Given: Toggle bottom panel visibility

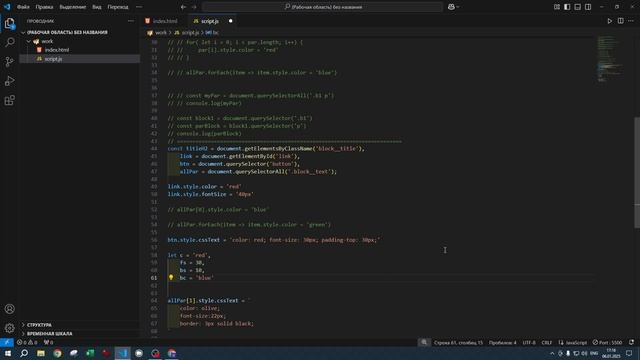Looking at the screenshot, I should click(578, 7).
